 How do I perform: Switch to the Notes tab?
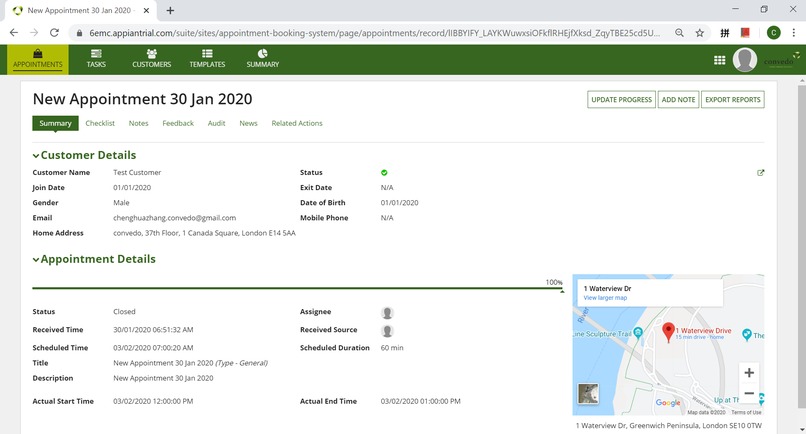click(138, 123)
